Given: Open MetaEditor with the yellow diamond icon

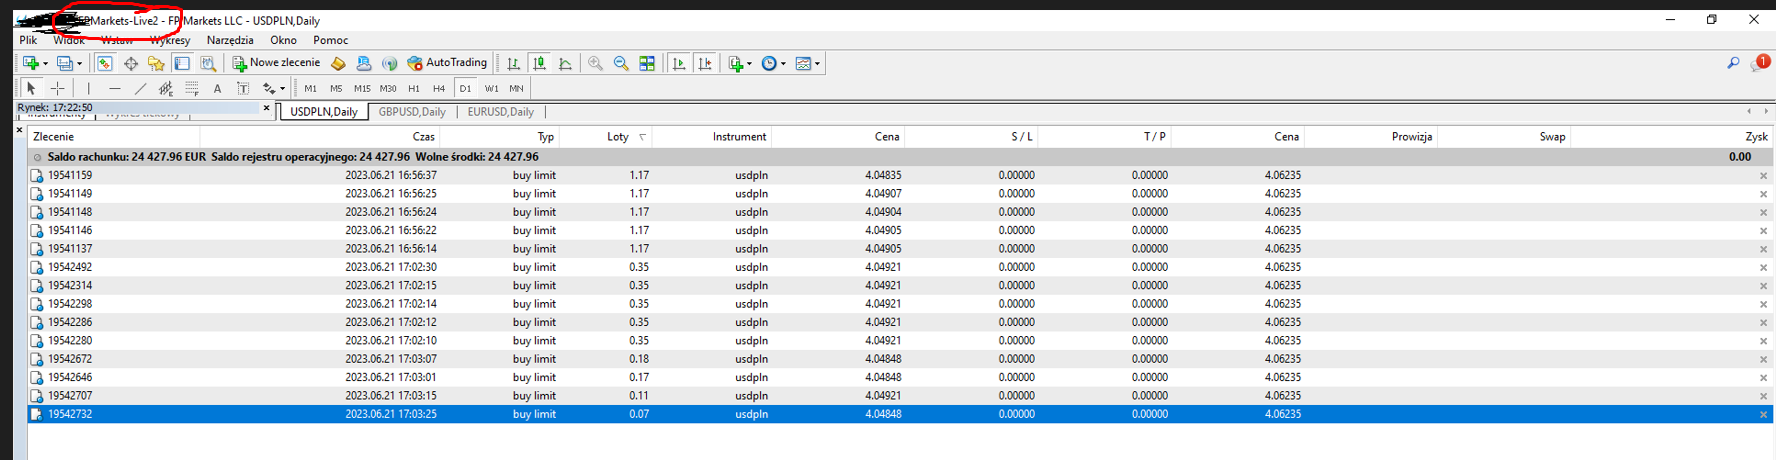Looking at the screenshot, I should (338, 63).
